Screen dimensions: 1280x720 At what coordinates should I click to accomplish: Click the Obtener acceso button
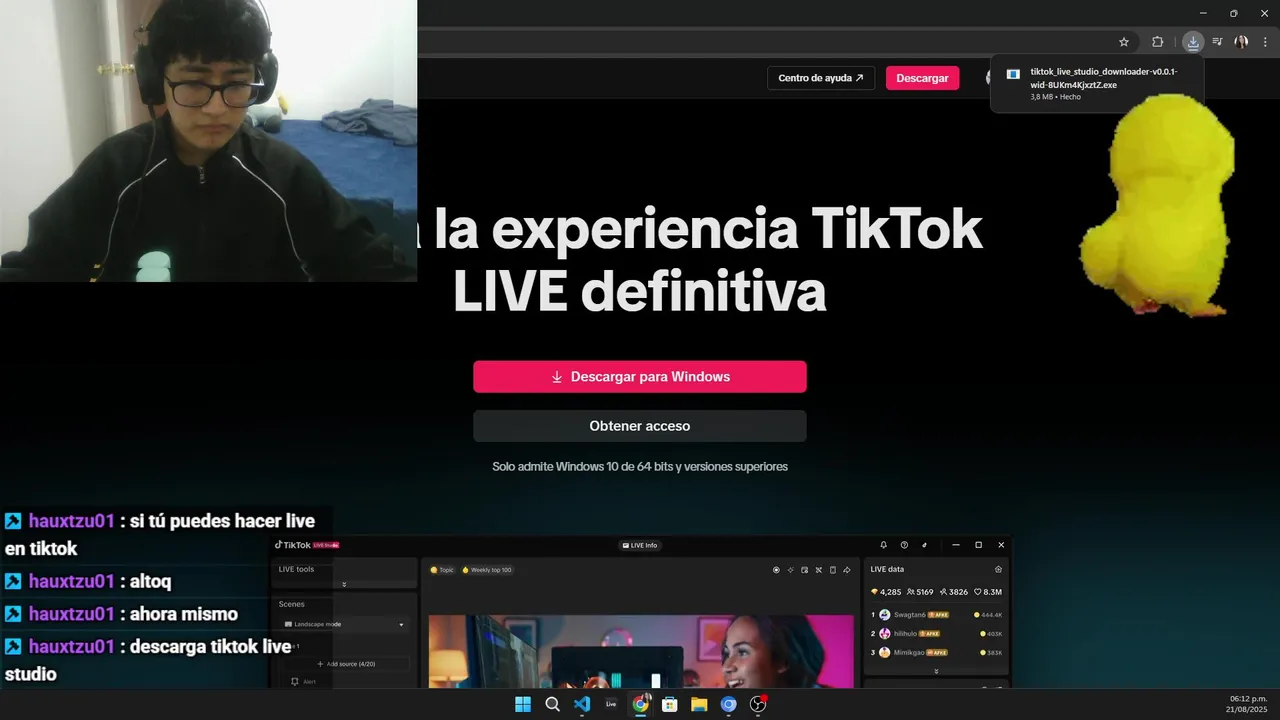pyautogui.click(x=640, y=426)
